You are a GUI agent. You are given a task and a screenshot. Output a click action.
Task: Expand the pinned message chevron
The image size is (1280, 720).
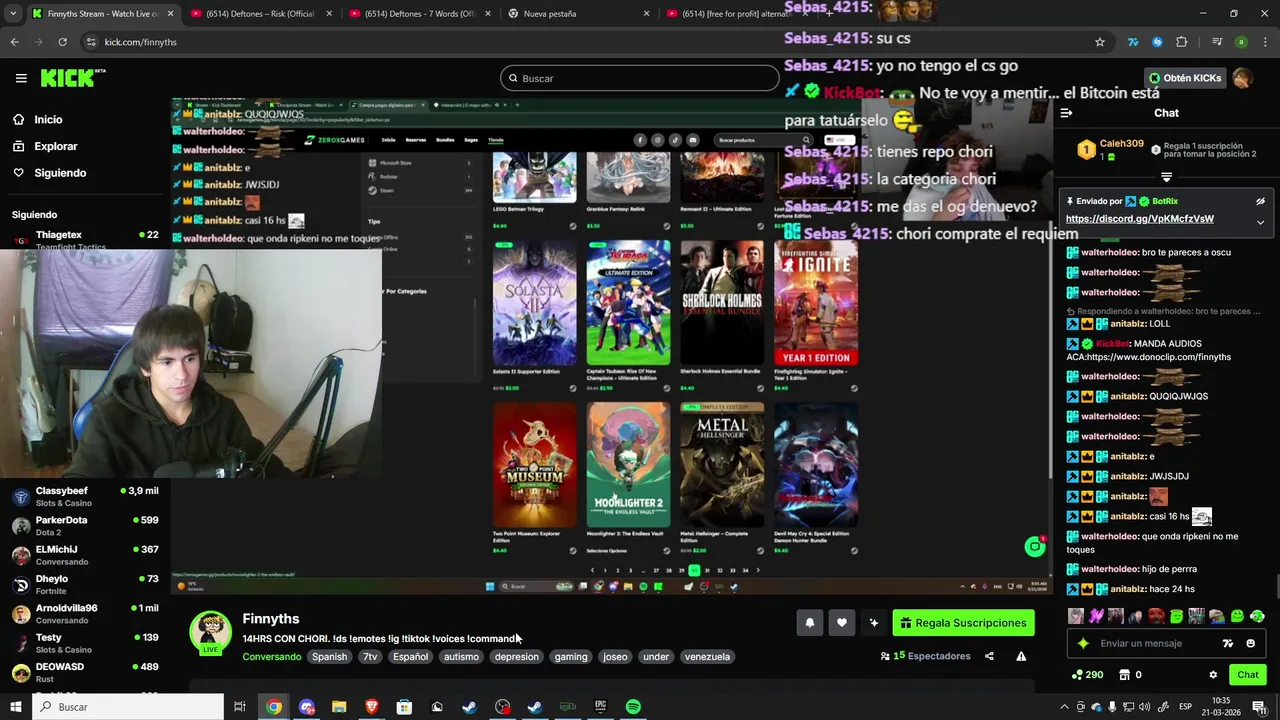point(1260,222)
